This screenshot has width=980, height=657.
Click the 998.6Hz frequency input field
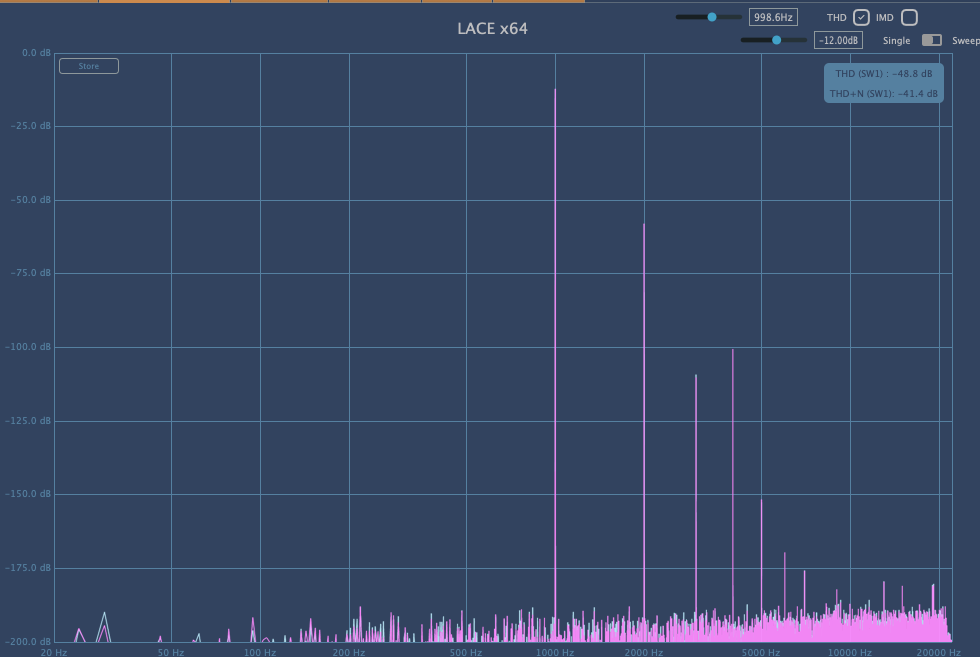tap(773, 18)
